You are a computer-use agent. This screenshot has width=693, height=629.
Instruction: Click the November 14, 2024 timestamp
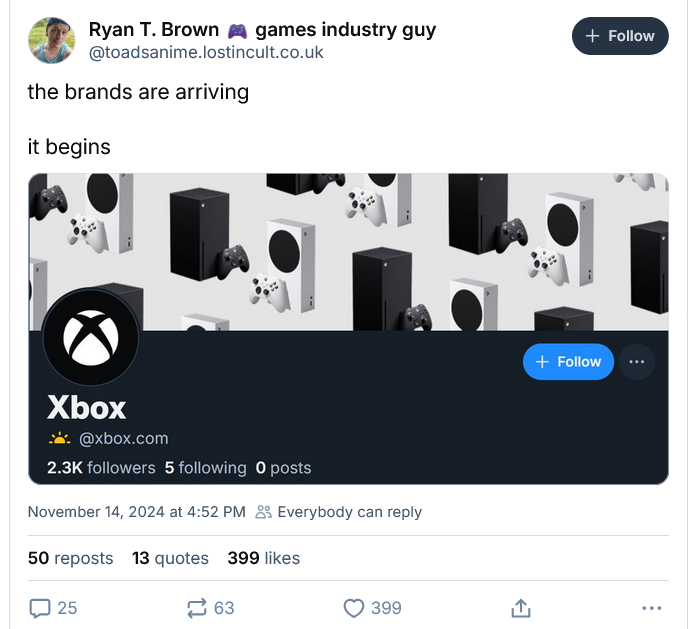(136, 512)
